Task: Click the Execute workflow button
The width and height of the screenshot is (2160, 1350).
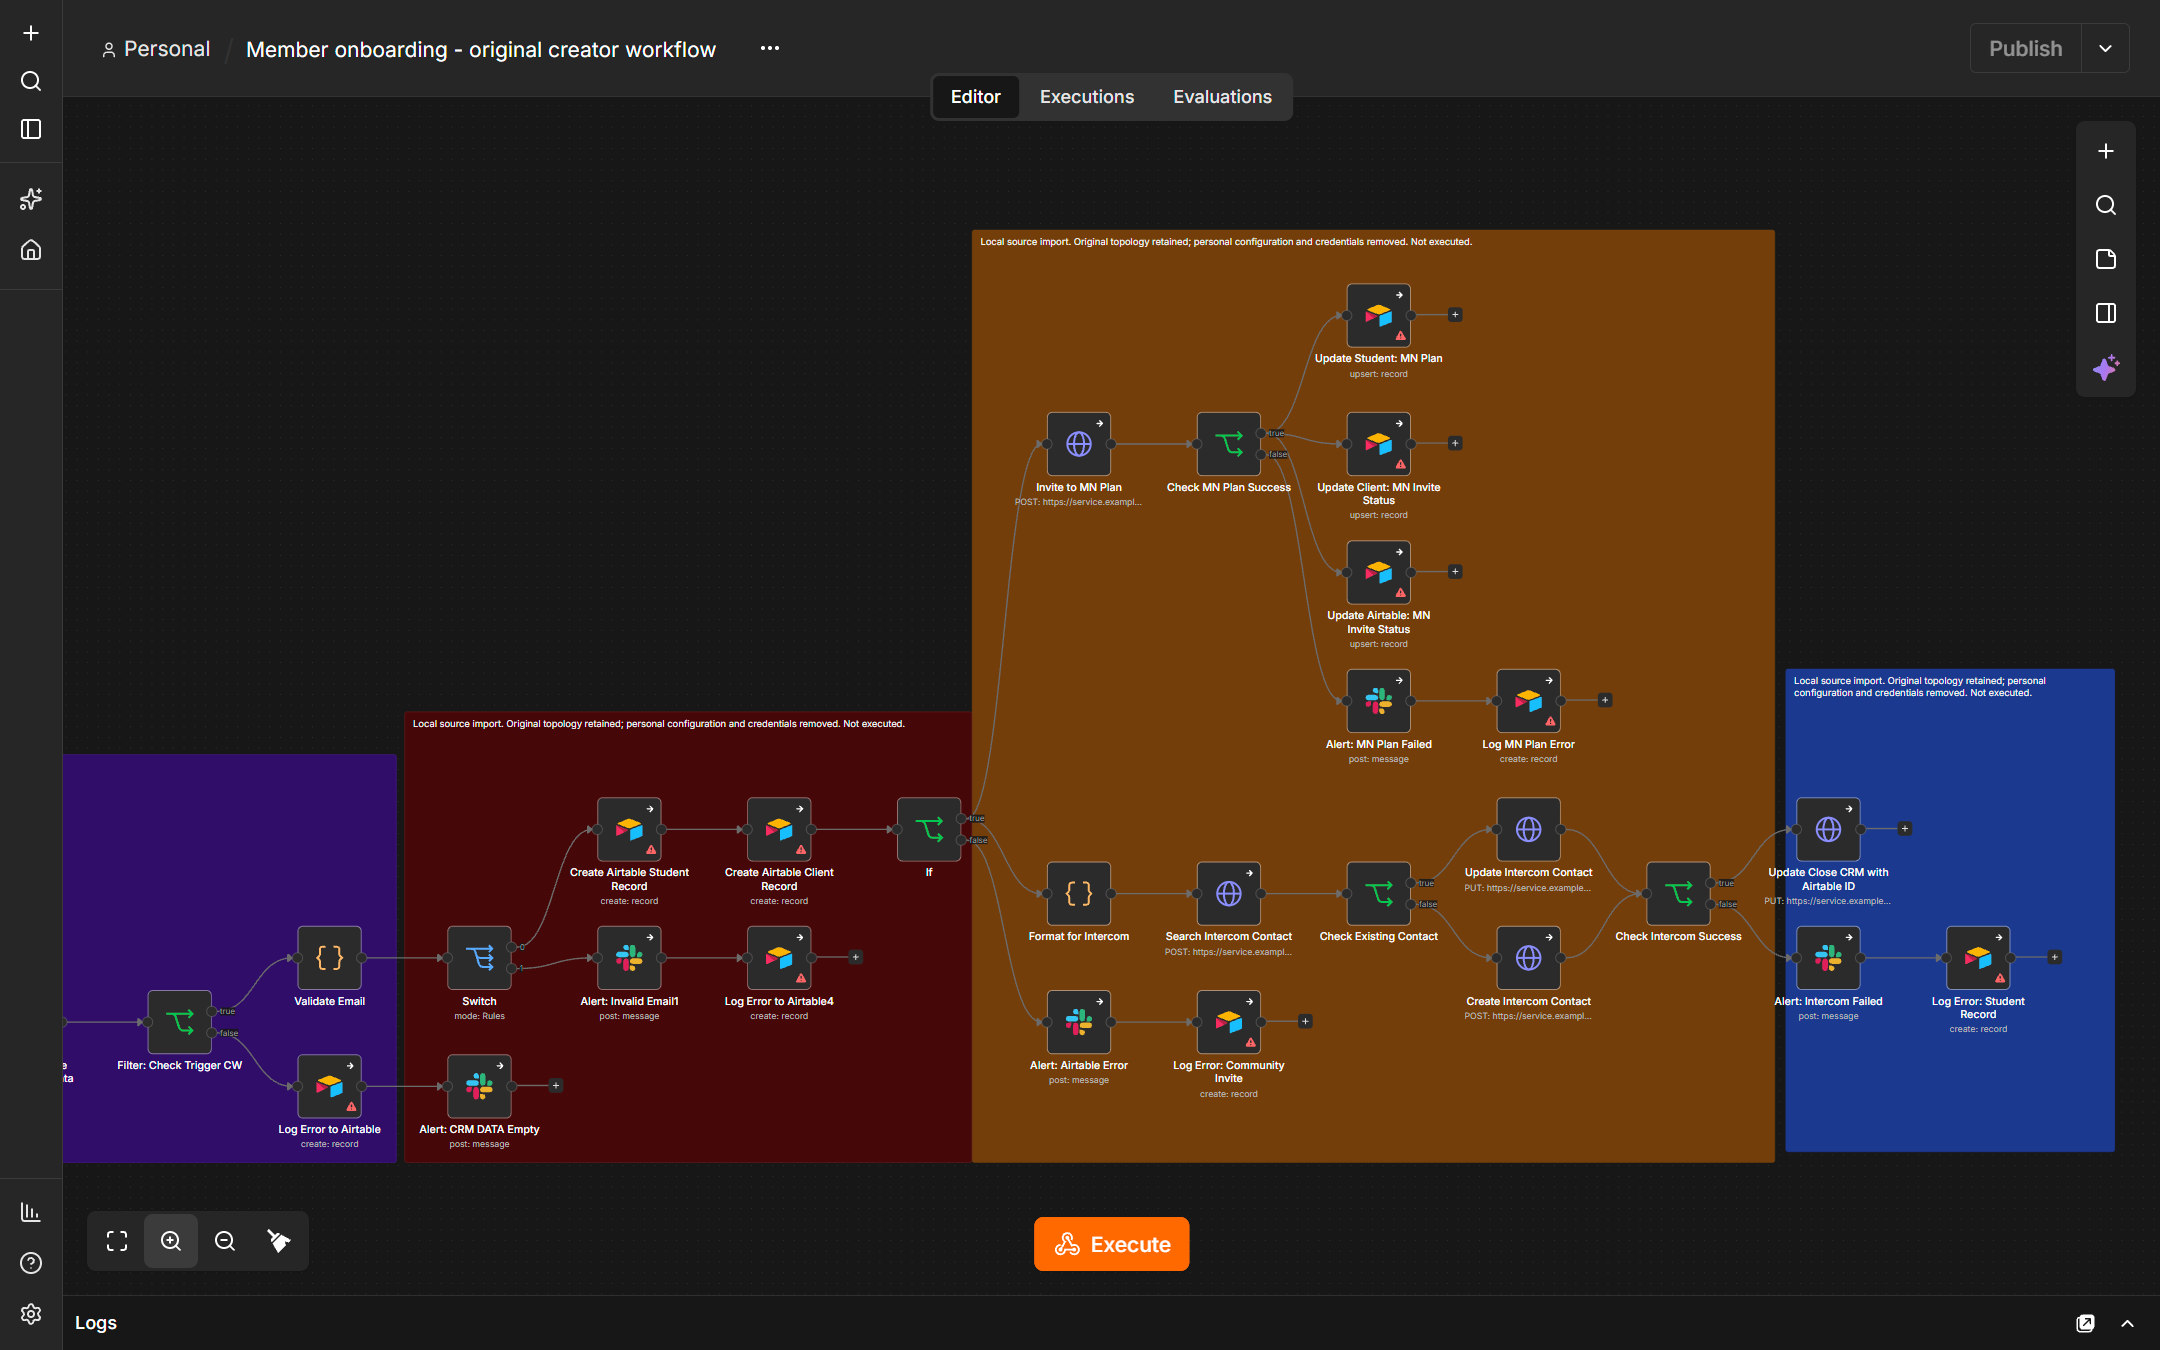Action: tap(1111, 1244)
